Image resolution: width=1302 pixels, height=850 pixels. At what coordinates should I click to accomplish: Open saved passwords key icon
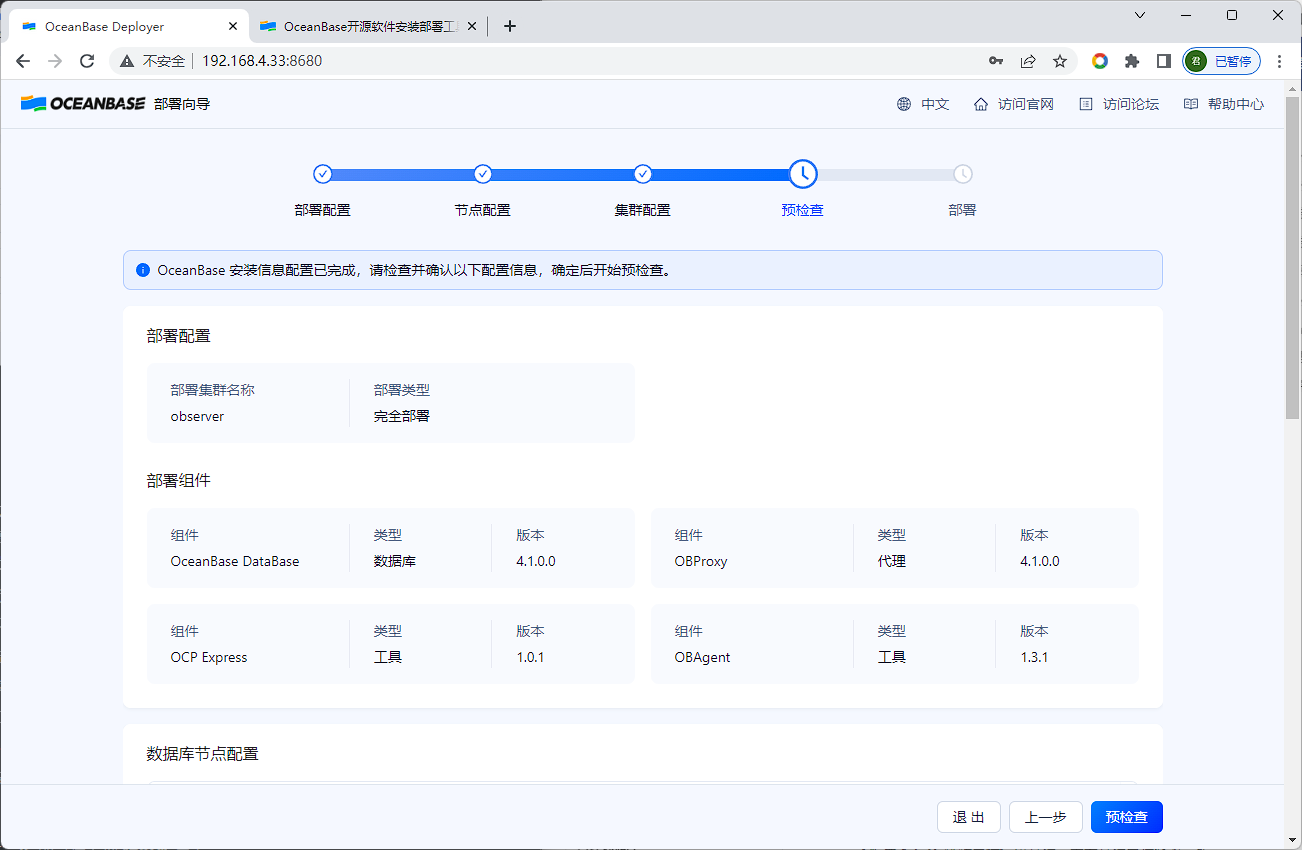[x=996, y=61]
